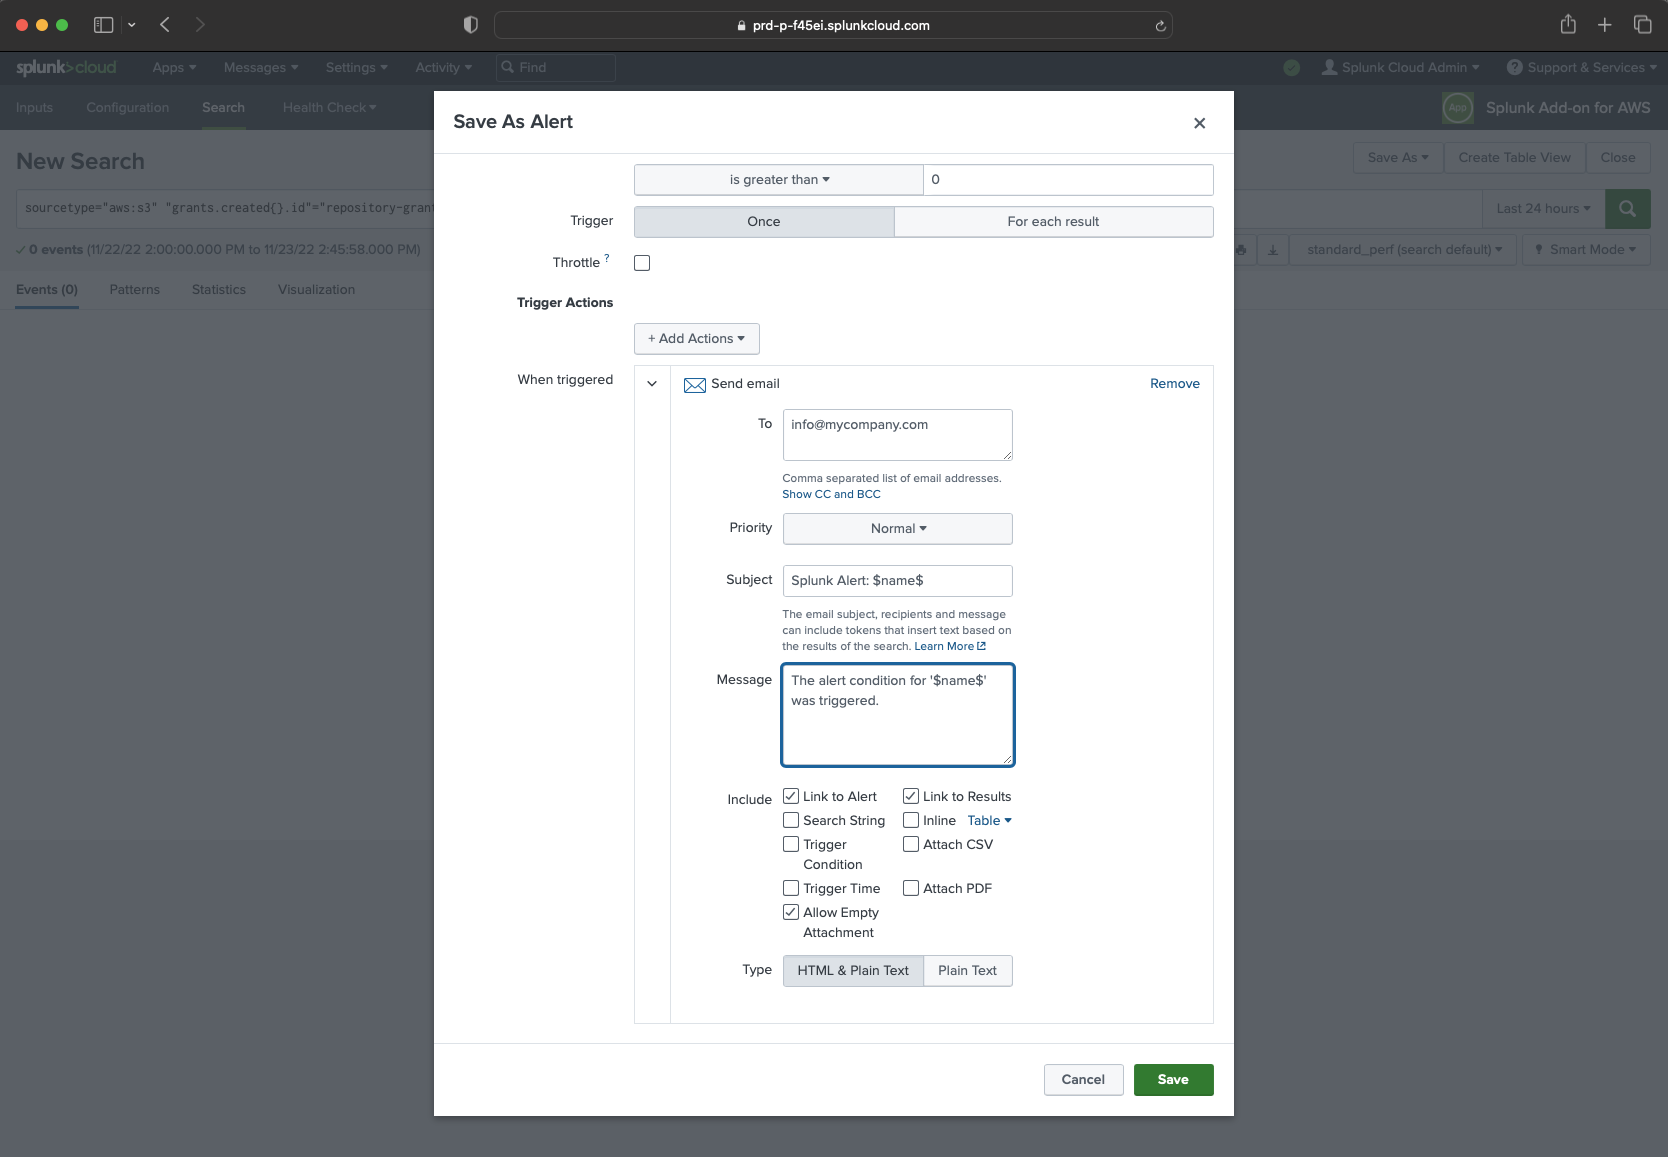1668x1157 pixels.
Task: Click the Splunk Cloud logo
Action: tap(66, 67)
